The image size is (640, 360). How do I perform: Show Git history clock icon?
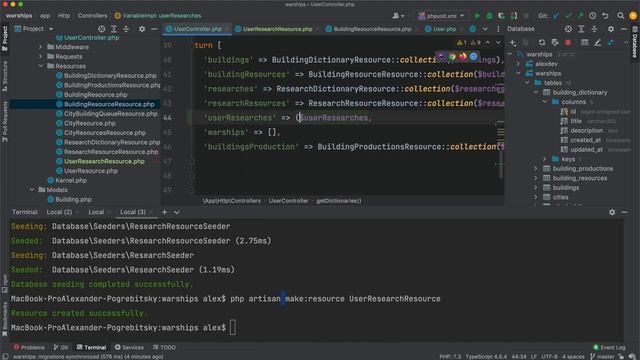point(592,16)
